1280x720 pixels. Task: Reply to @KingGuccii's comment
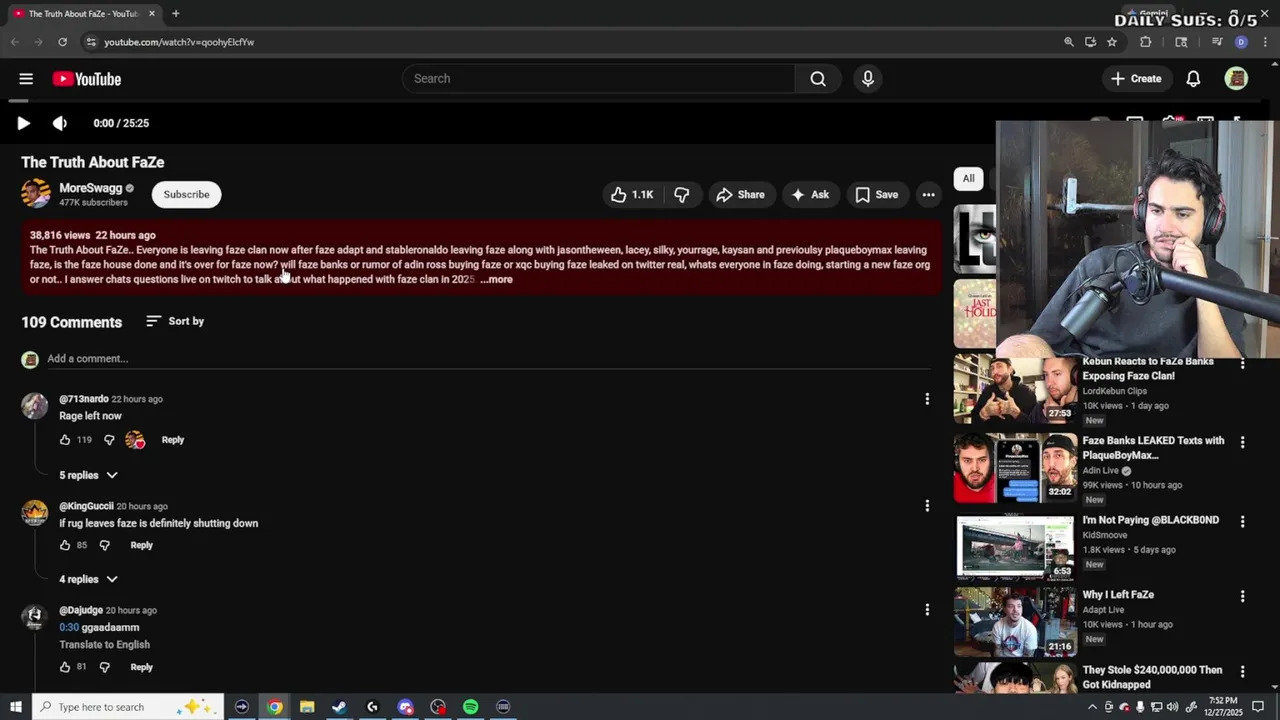142,546
